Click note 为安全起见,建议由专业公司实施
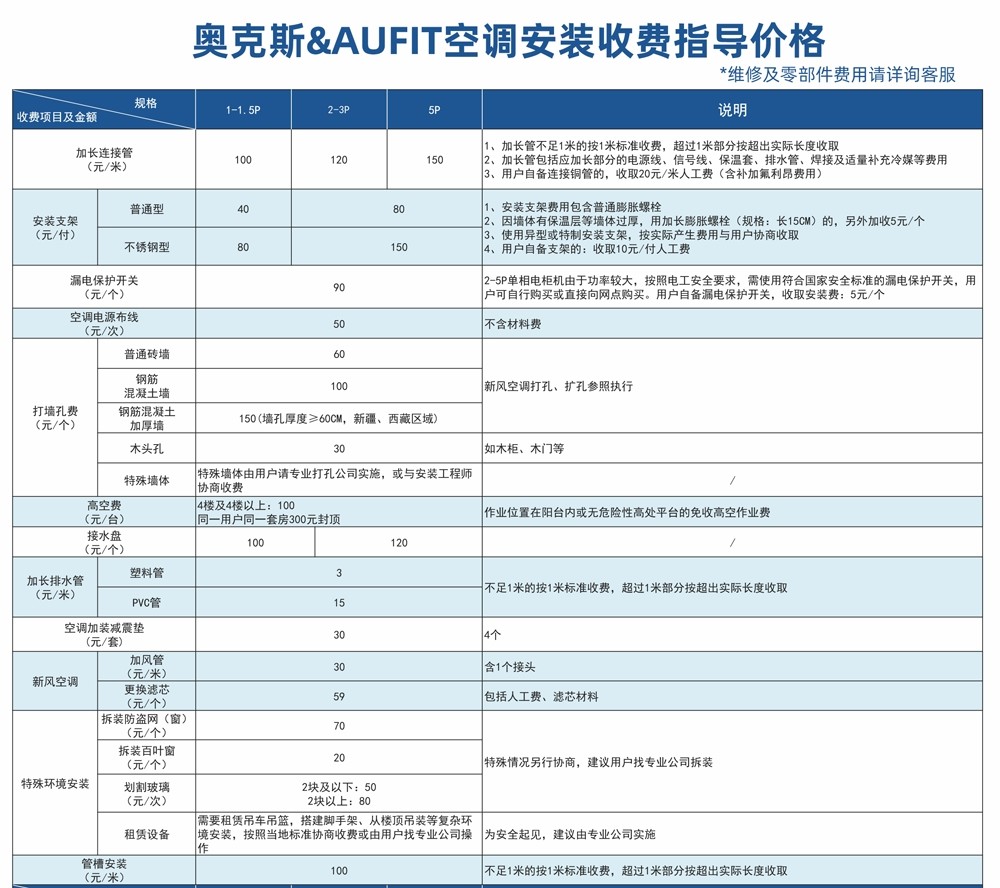This screenshot has height=888, width=1000. 570,834
